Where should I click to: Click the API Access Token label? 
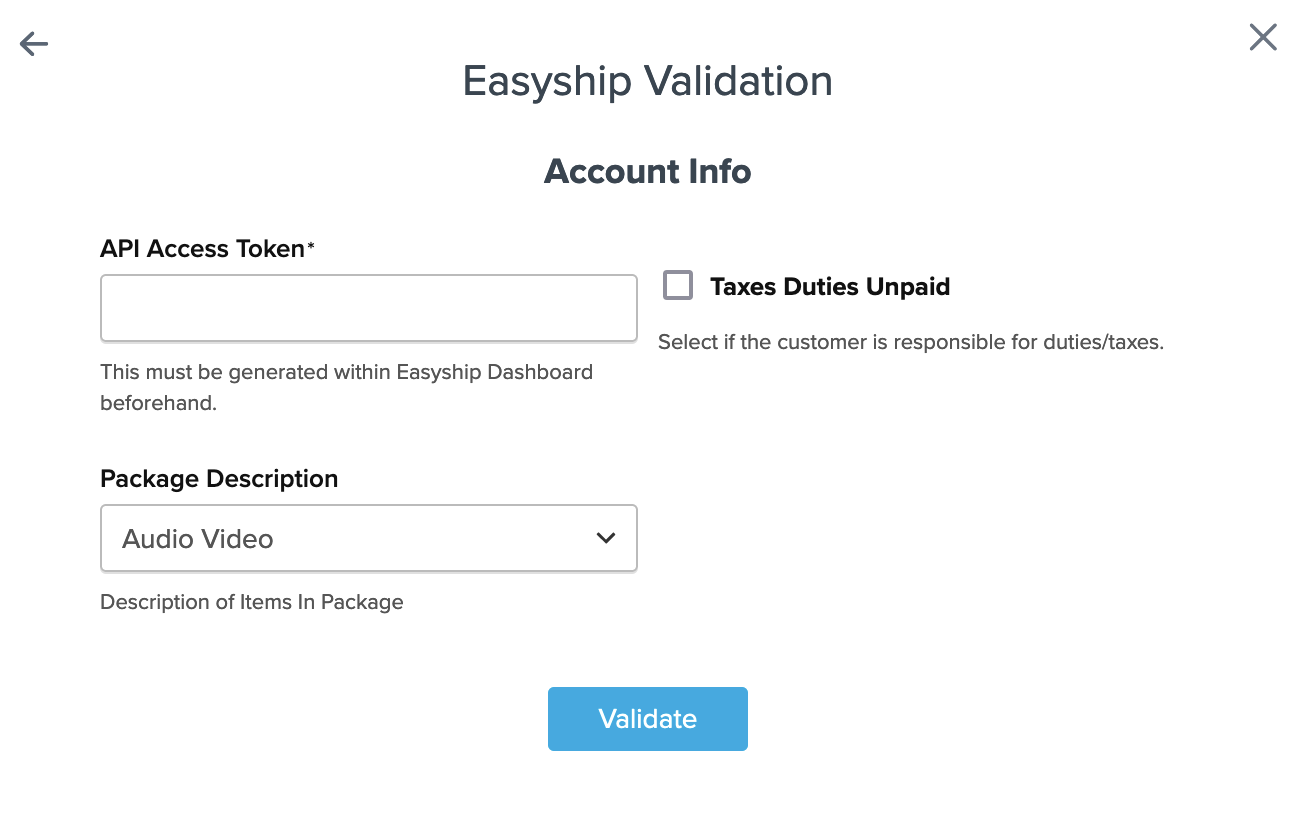(202, 249)
